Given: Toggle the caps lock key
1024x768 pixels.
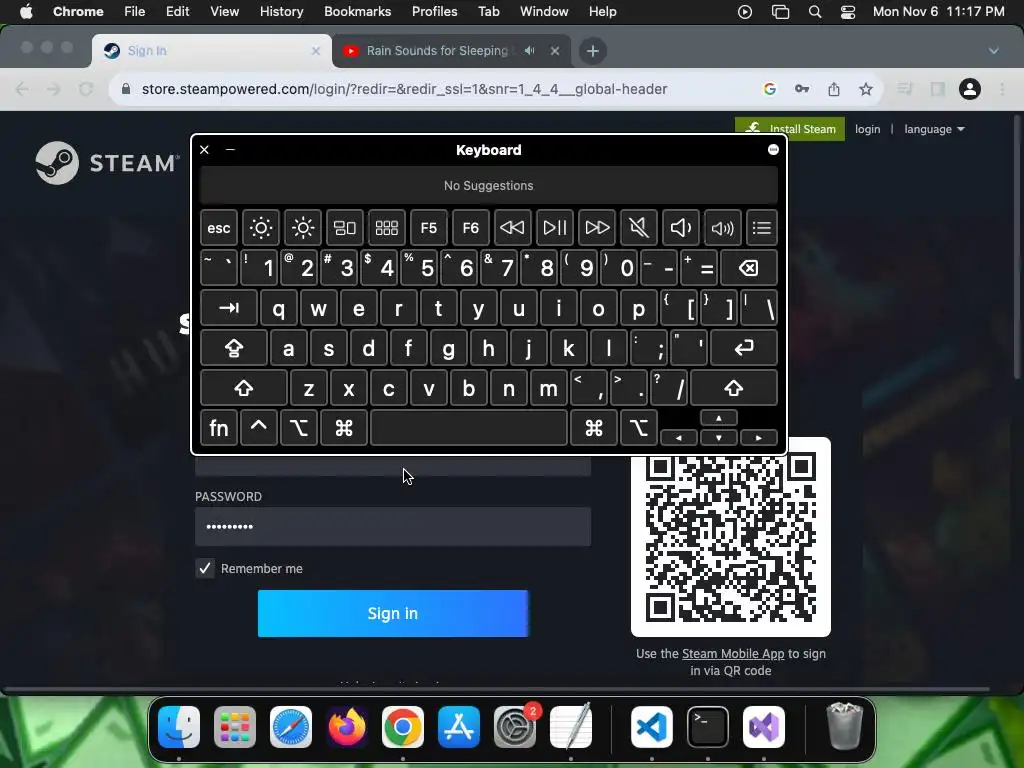Looking at the screenshot, I should [234, 348].
